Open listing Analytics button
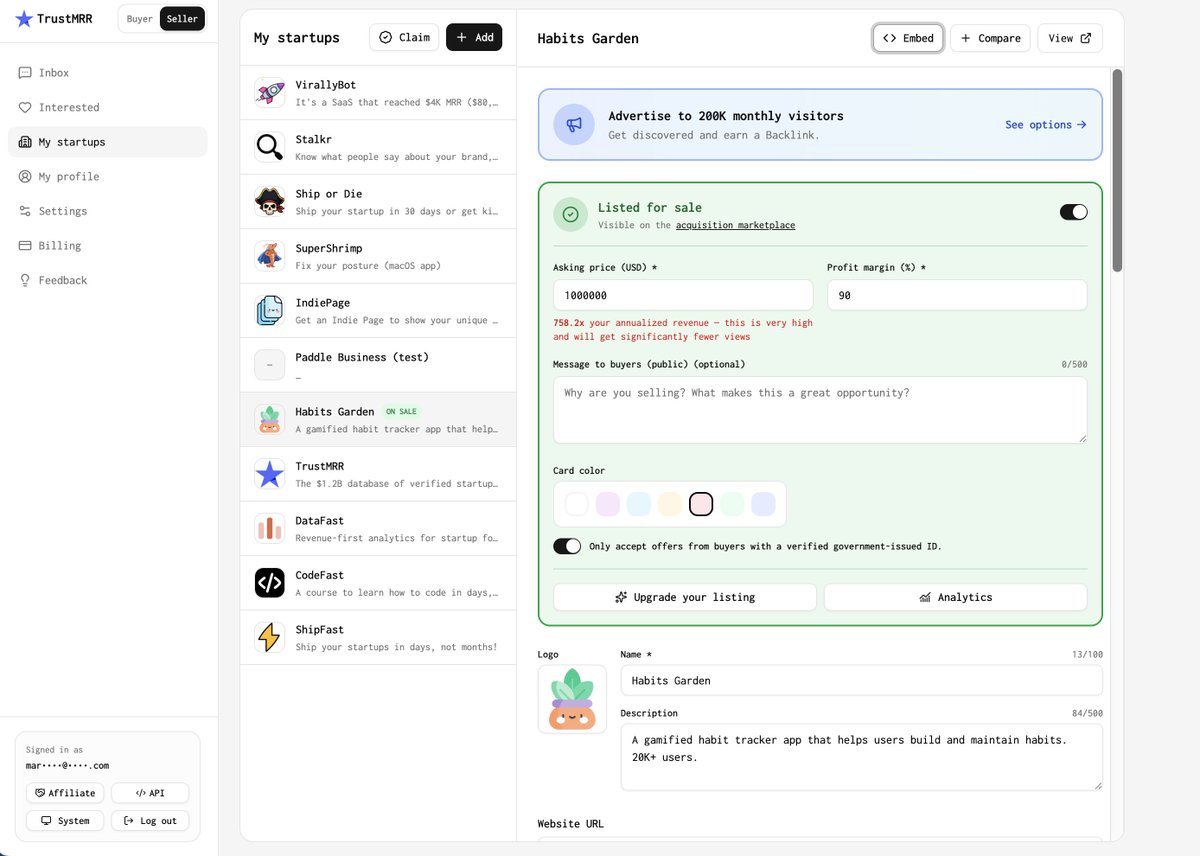The image size is (1200, 856). tap(955, 597)
